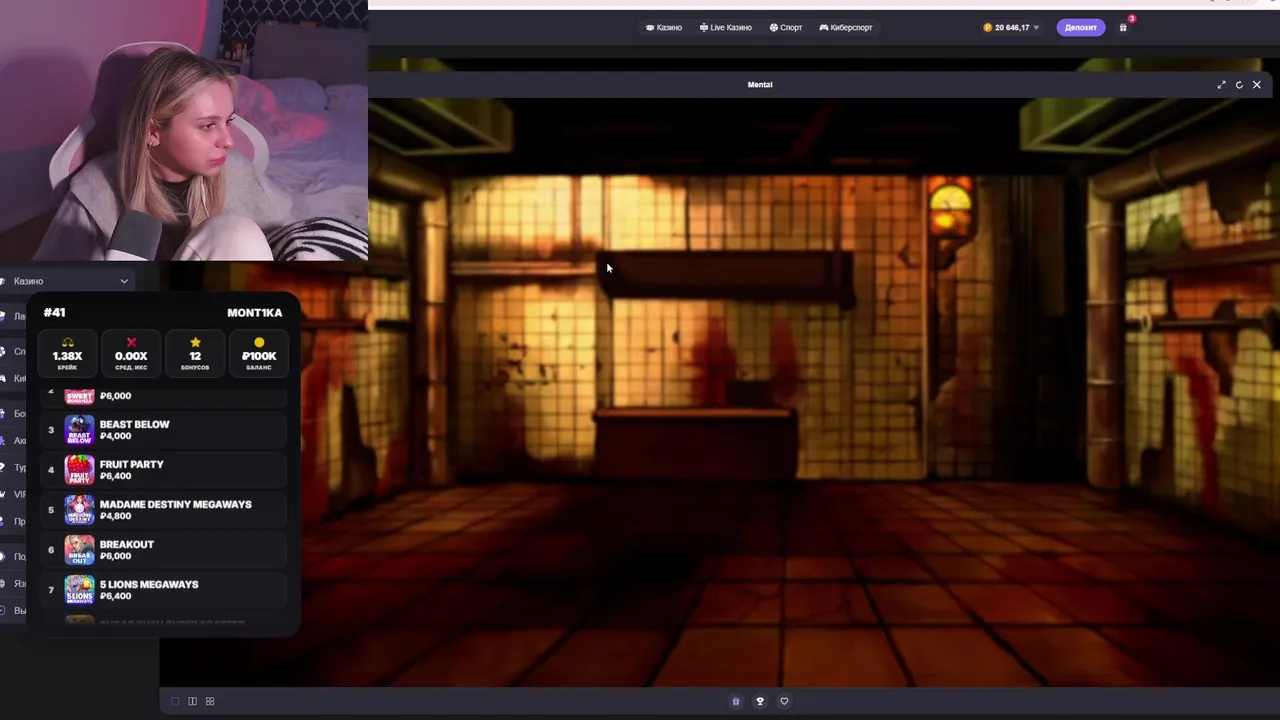Viewport: 1280px width, 720px height.
Task: Click the 5 Lions game thumbnail
Action: 79,590
